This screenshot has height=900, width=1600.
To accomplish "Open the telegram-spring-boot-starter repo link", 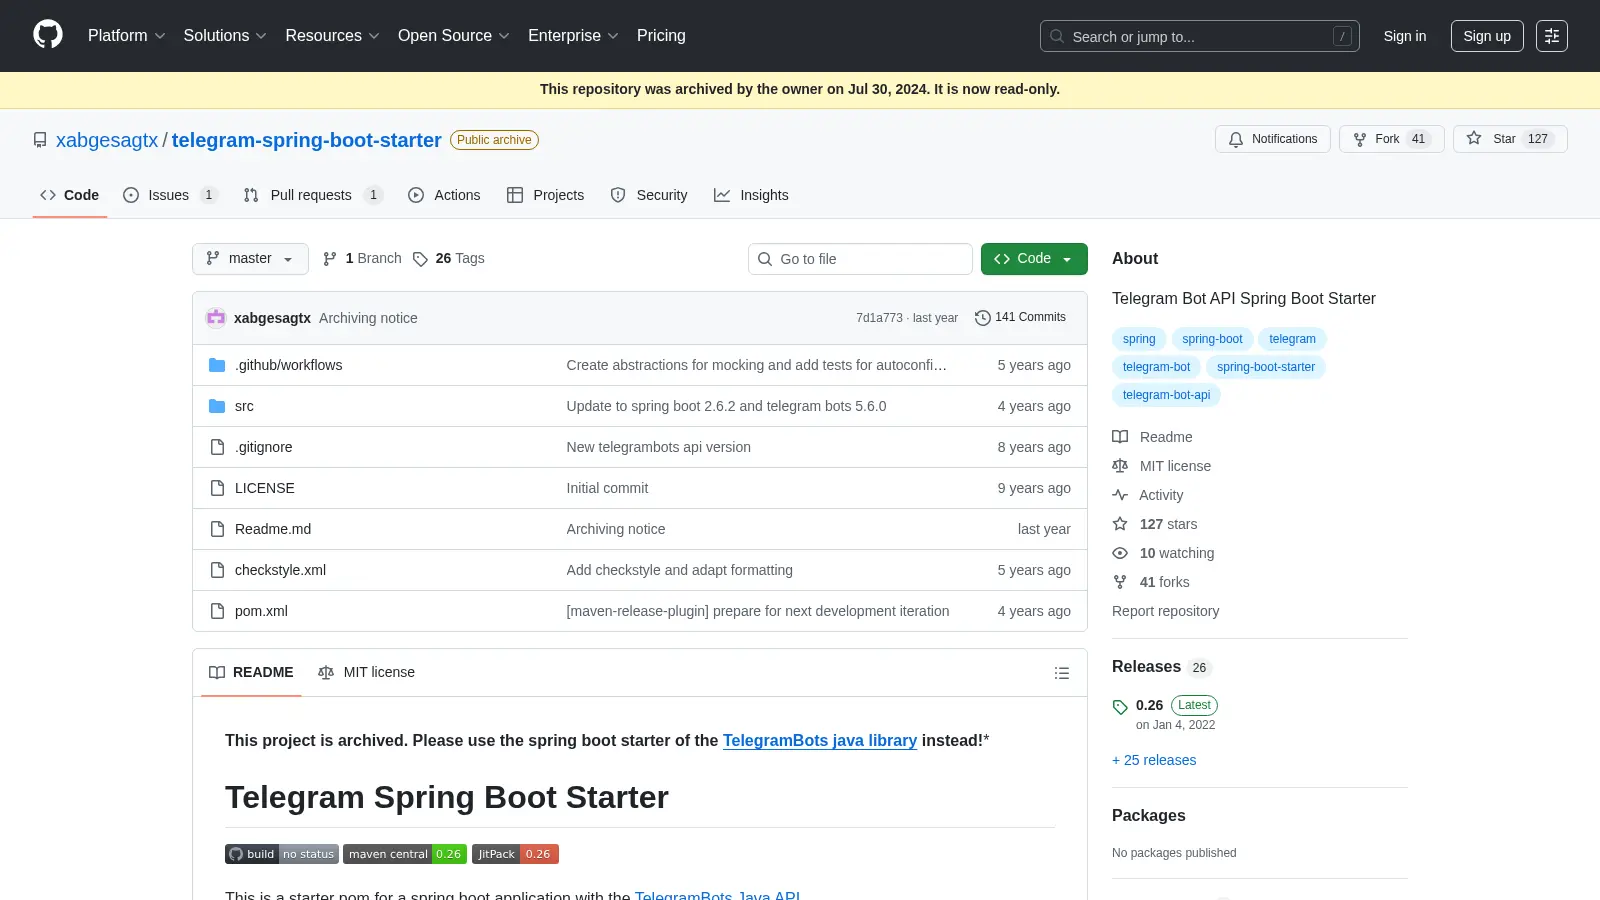I will coord(306,140).
